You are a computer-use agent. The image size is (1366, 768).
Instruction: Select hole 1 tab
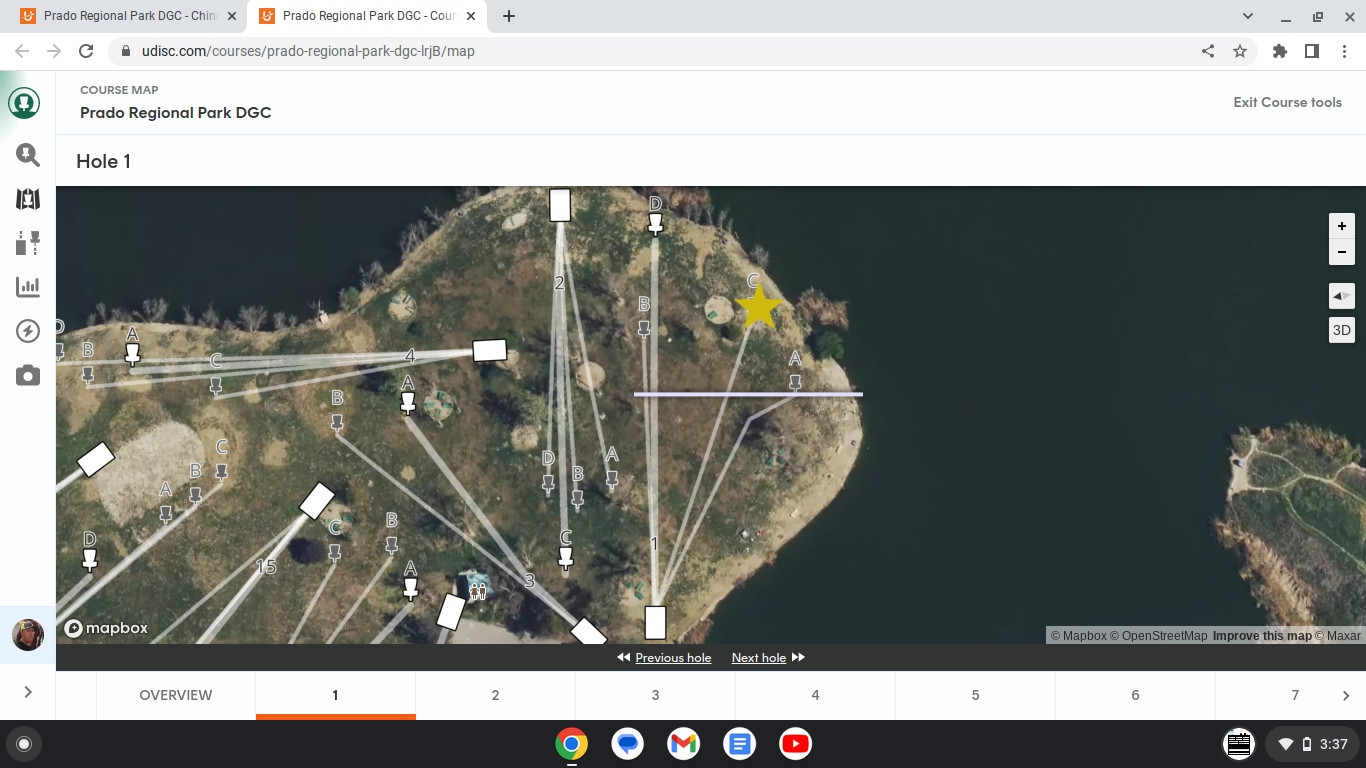[335, 695]
